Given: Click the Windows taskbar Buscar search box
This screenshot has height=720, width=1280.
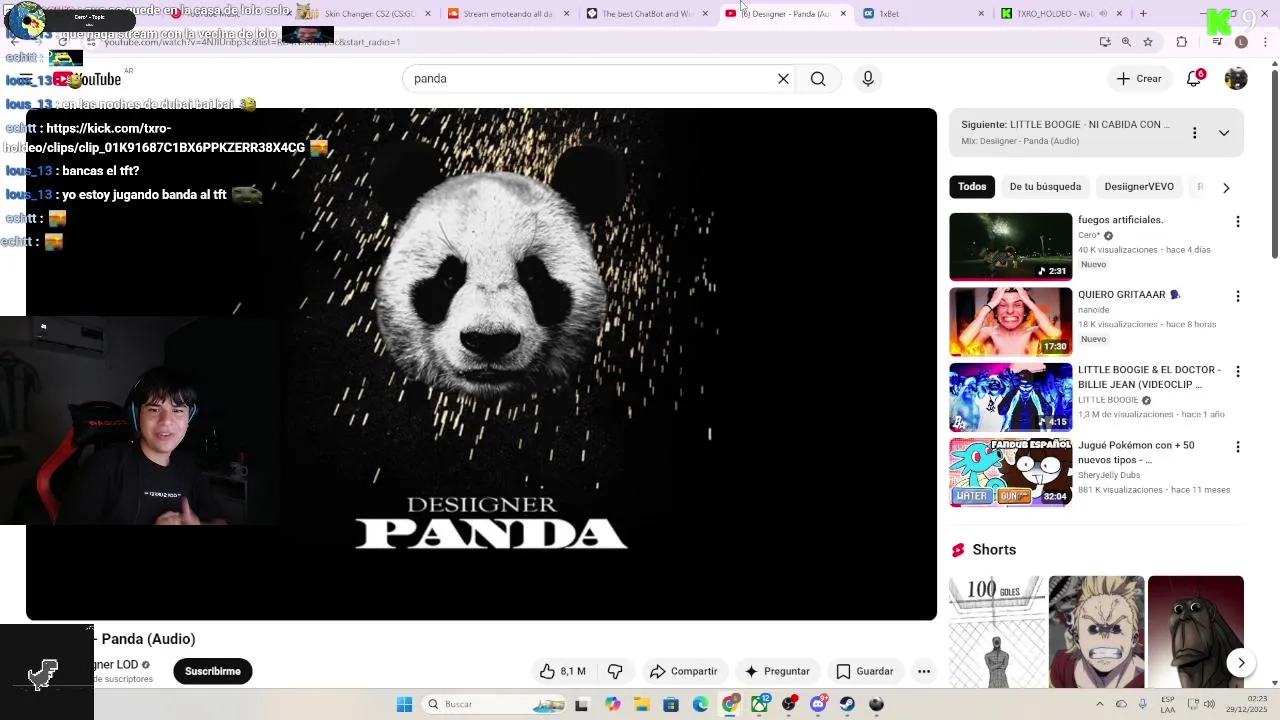Looking at the screenshot, I should click(495, 704).
